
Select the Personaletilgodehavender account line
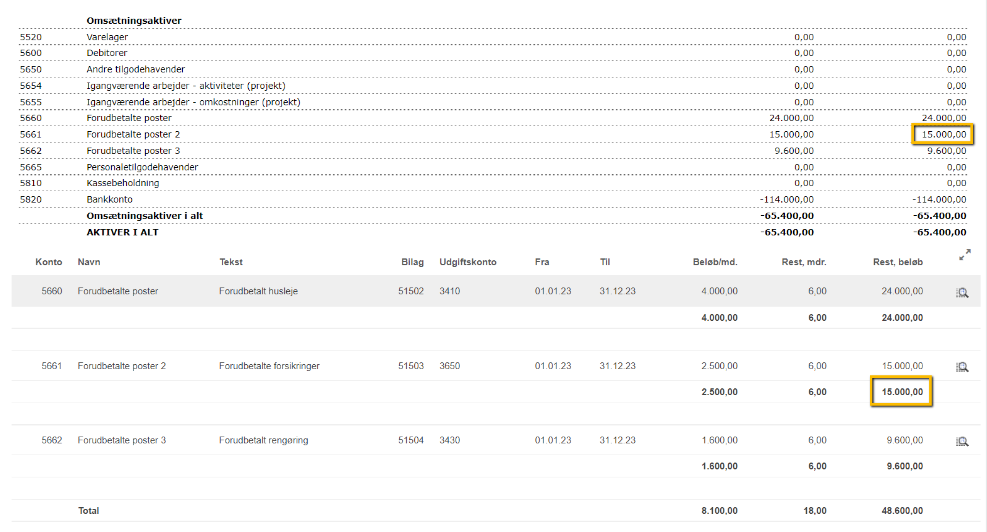click(141, 167)
